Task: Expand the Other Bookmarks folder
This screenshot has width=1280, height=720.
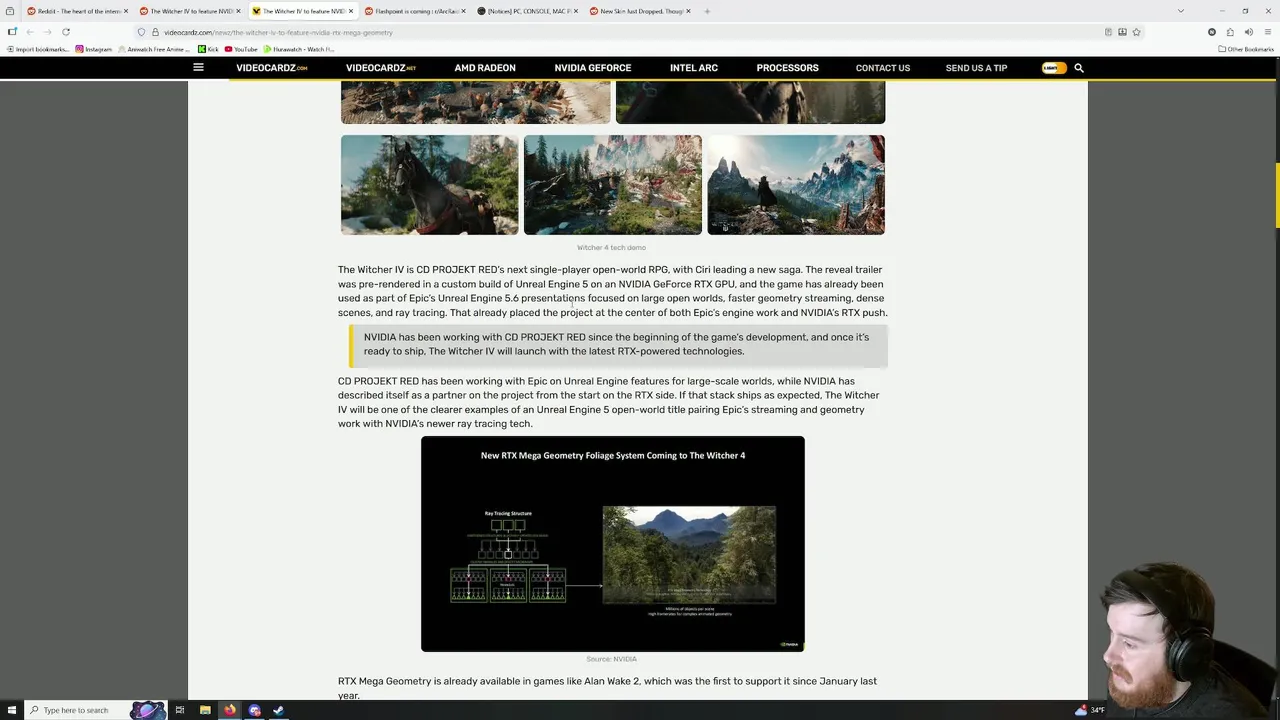Action: click(1246, 49)
